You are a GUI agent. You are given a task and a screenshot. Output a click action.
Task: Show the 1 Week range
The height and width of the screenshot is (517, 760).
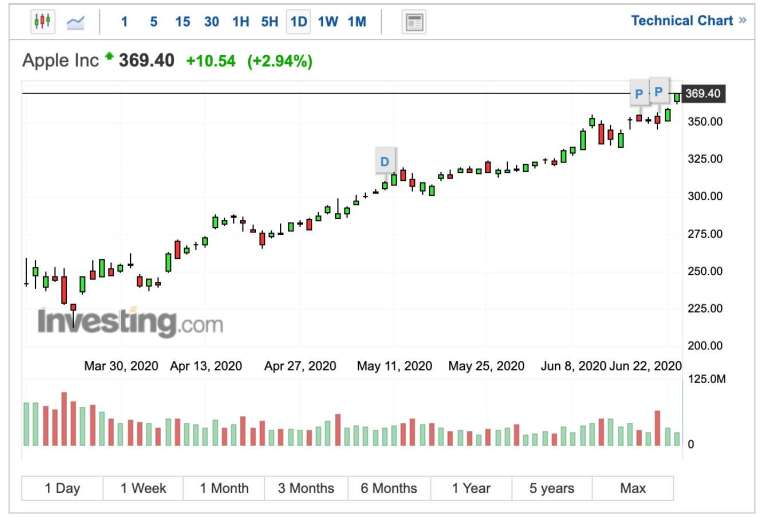pos(143,488)
